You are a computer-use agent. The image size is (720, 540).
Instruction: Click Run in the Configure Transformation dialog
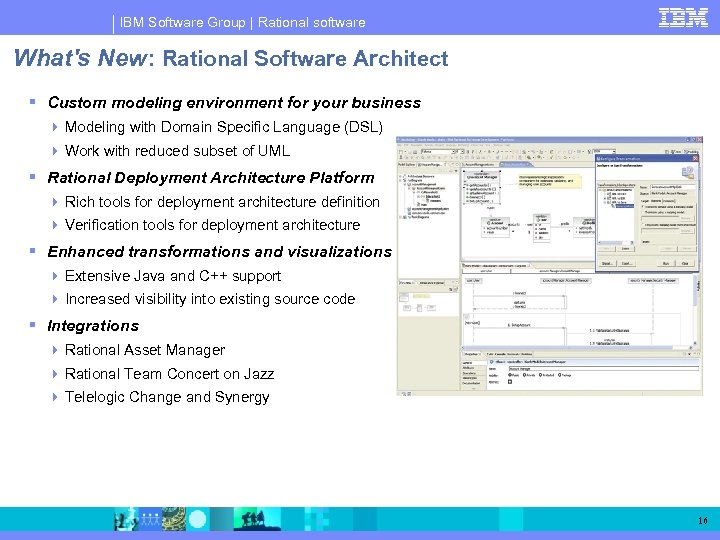666,263
